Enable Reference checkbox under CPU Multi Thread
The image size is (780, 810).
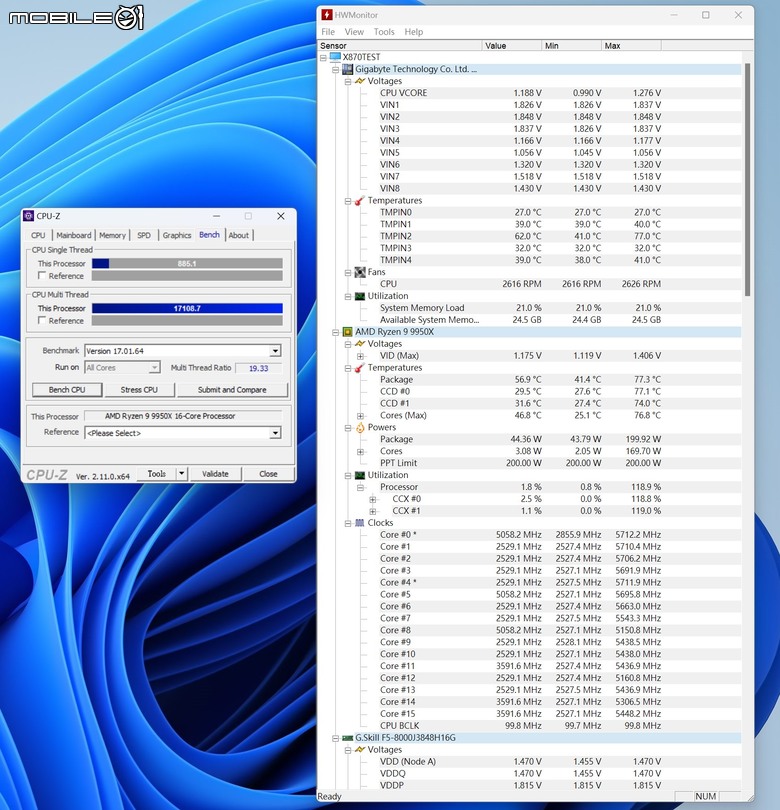pyautogui.click(x=42, y=320)
